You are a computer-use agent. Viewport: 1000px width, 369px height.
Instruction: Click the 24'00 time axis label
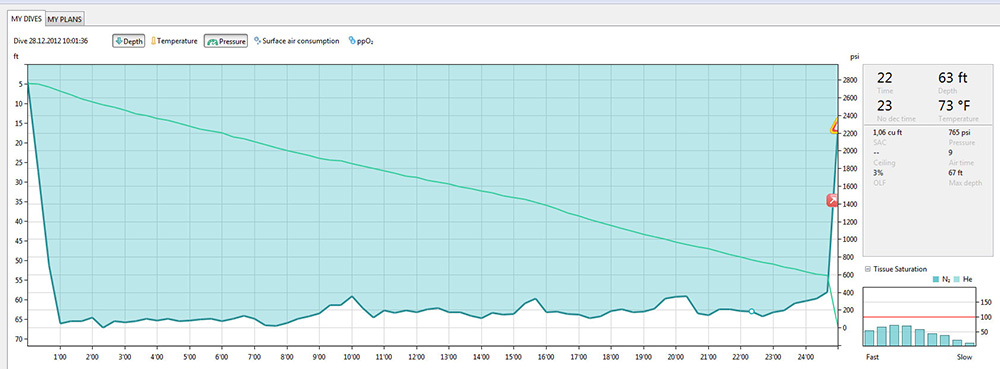[x=805, y=358]
